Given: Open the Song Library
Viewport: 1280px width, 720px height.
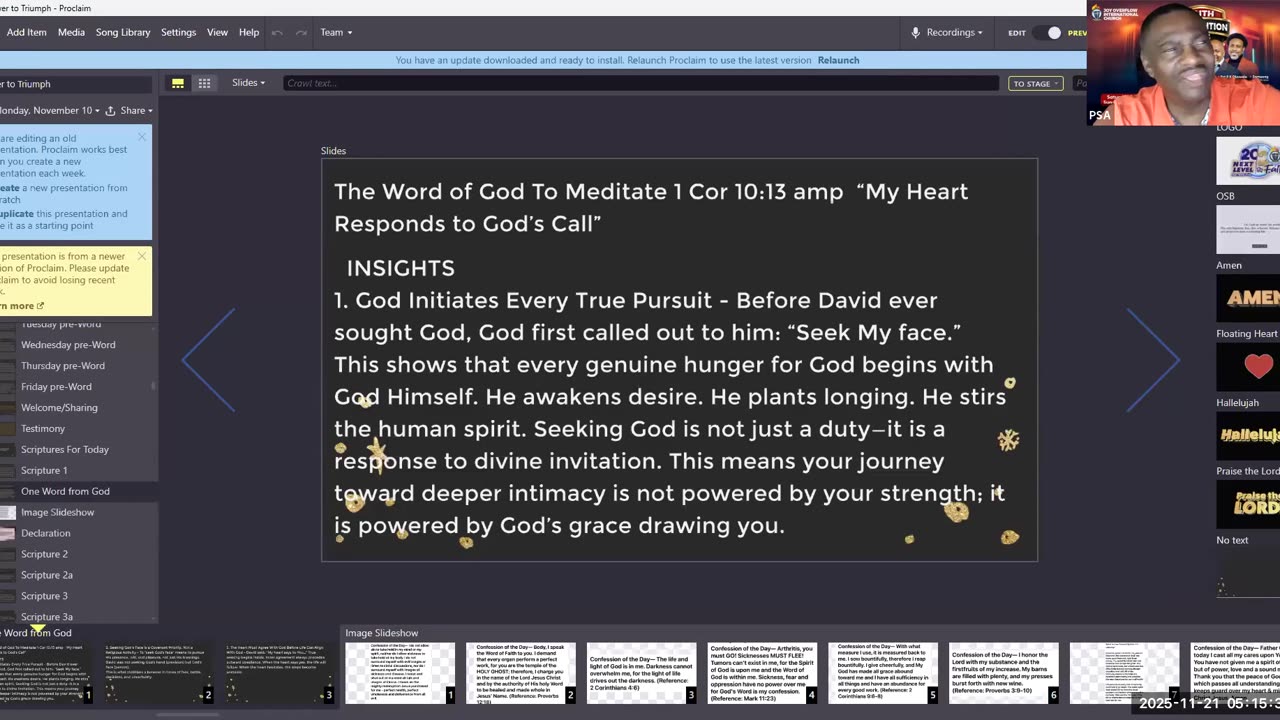Looking at the screenshot, I should point(123,32).
